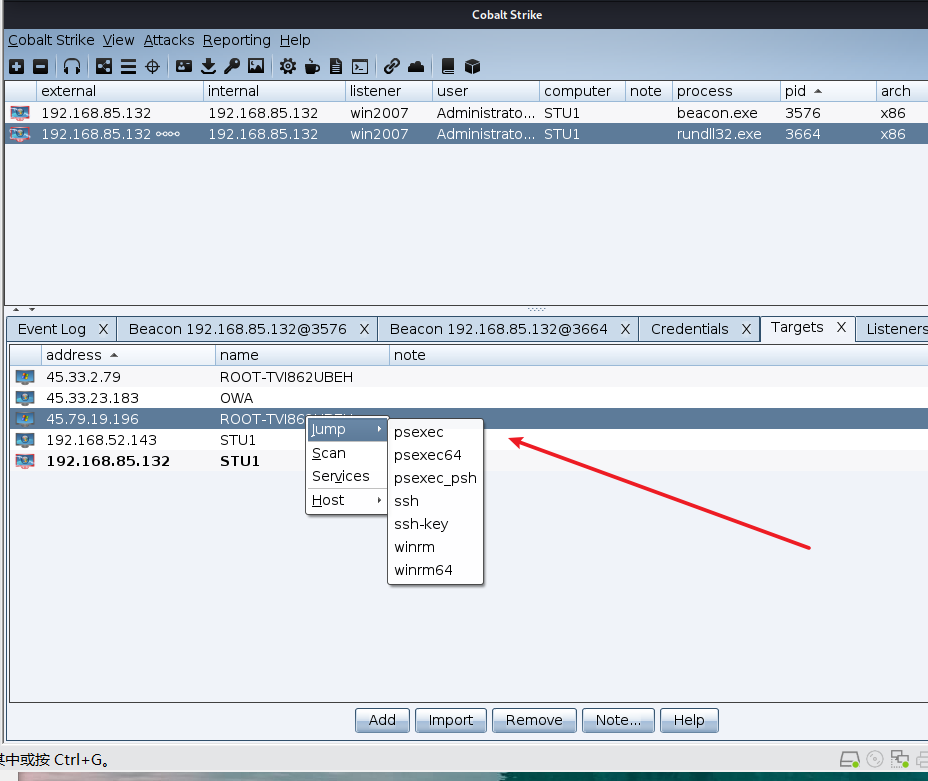Image resolution: width=928 pixels, height=781 pixels.
Task: Sort targets by the address column header
Action: point(128,355)
